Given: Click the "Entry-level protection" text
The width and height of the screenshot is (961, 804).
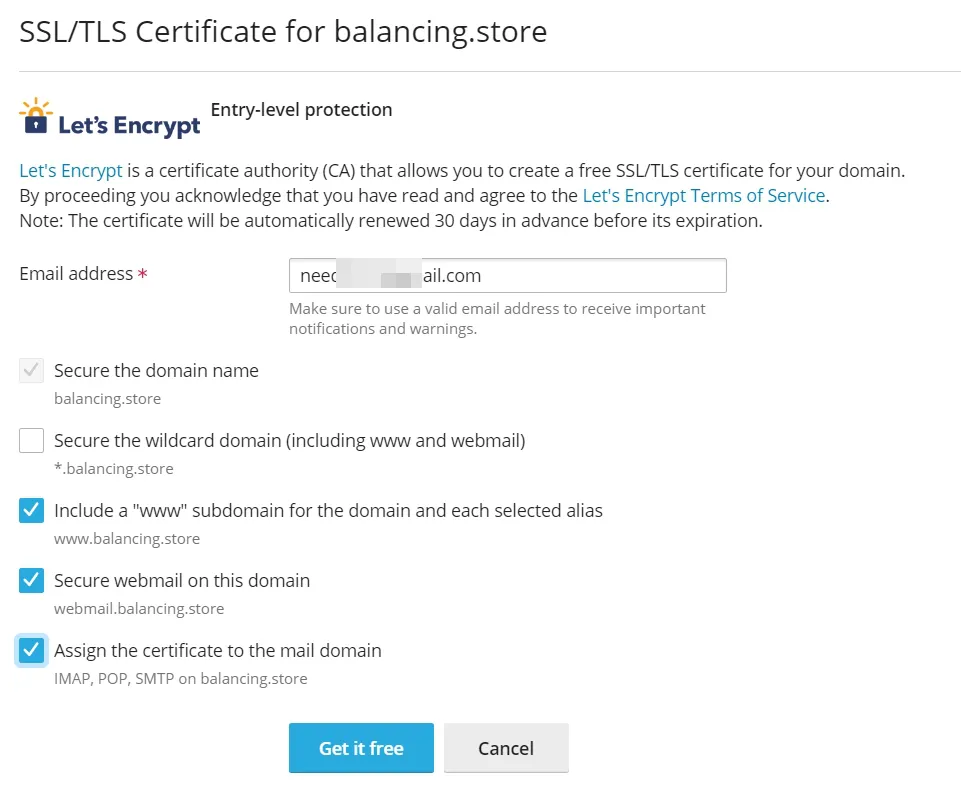Looking at the screenshot, I should pos(302,110).
